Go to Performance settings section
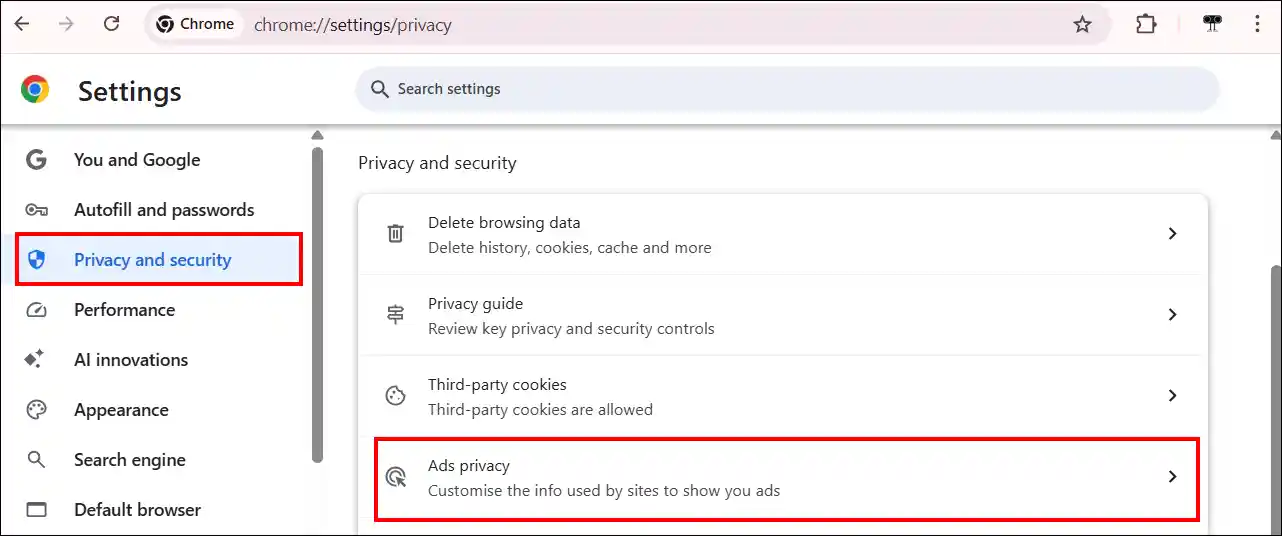 [124, 310]
